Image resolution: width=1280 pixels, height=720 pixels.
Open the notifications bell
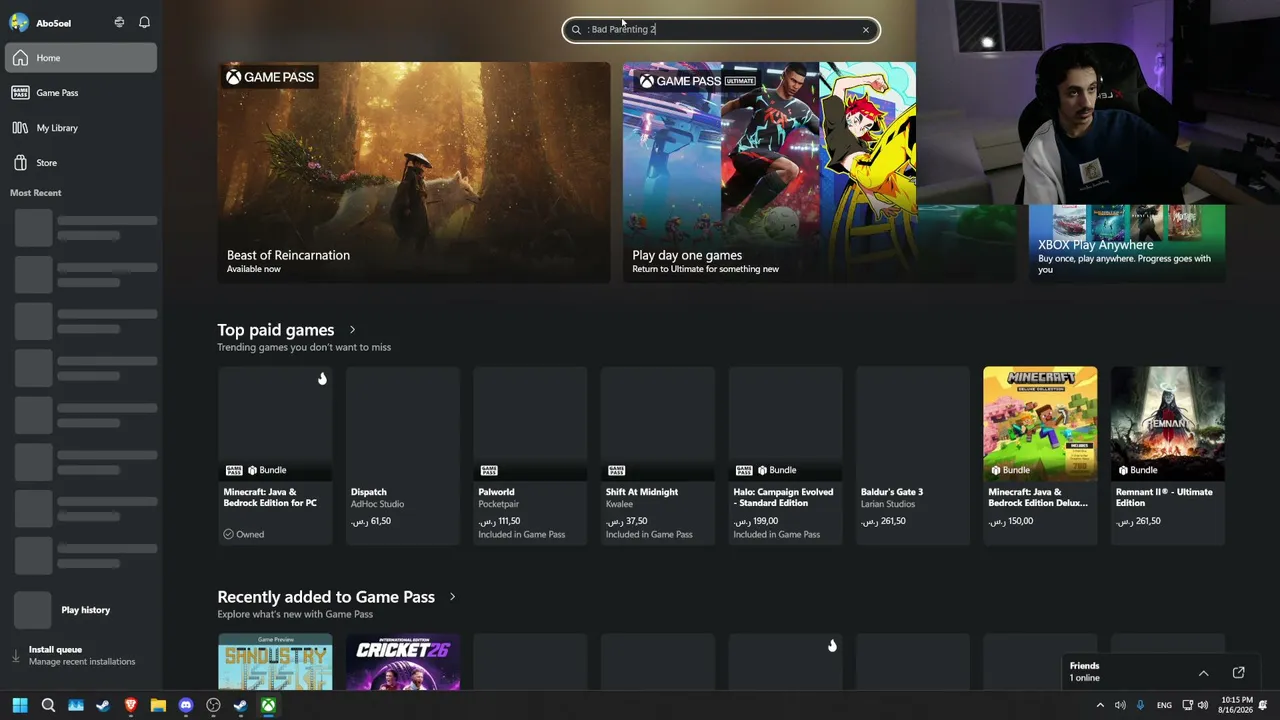[144, 22]
